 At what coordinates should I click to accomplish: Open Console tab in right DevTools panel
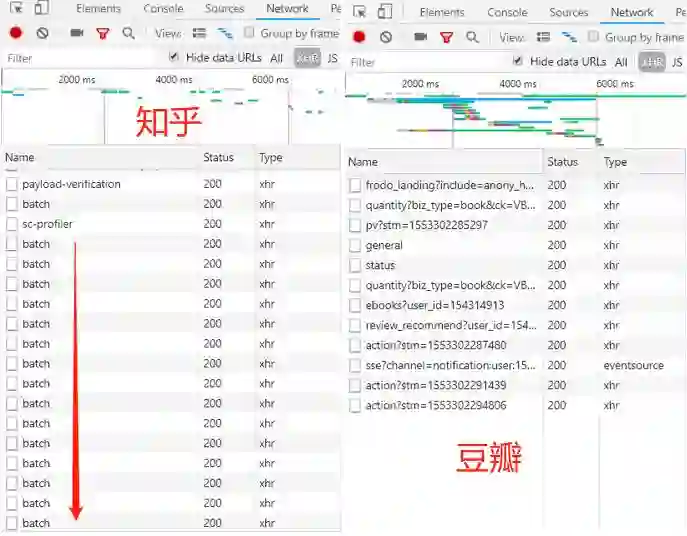pyautogui.click(x=507, y=12)
